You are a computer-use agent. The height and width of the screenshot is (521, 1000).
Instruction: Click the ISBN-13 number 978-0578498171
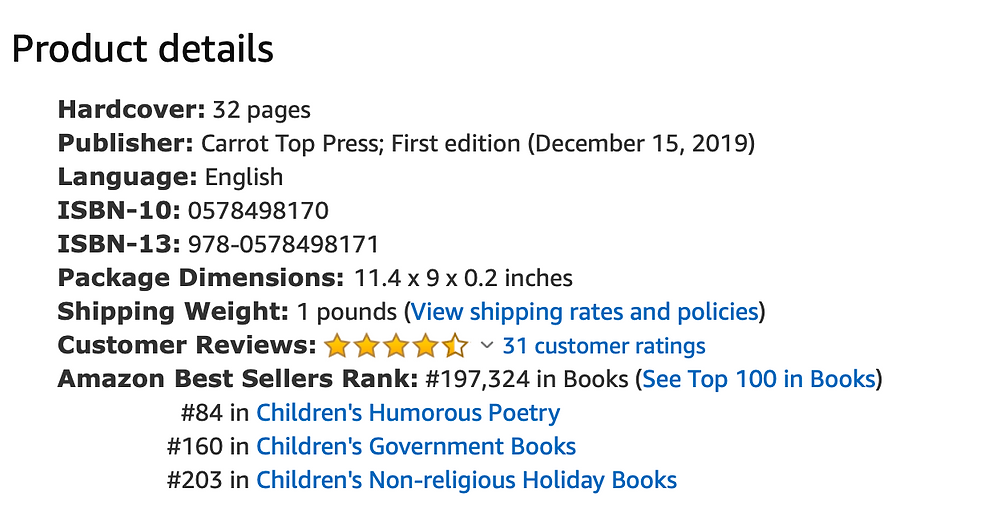(x=284, y=244)
